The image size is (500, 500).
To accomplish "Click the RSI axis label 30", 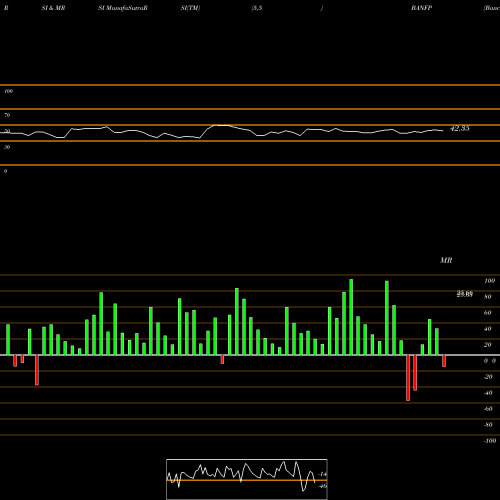I will point(7,147).
